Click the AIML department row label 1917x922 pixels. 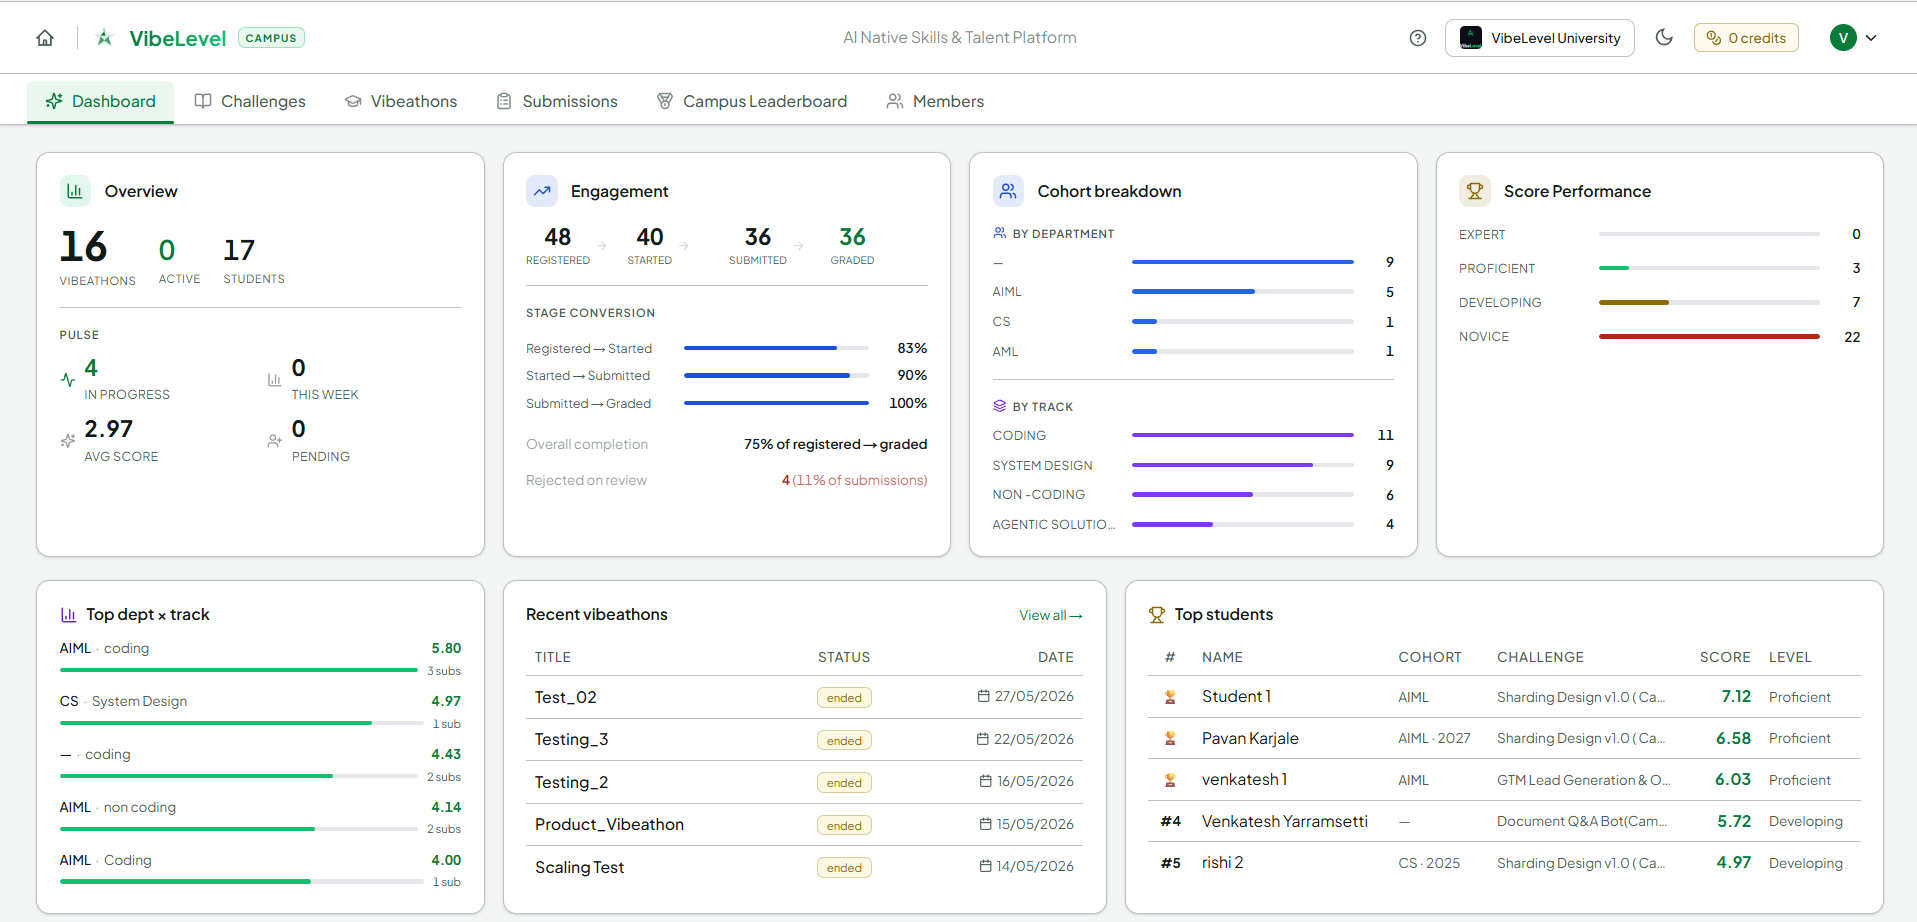1007,292
